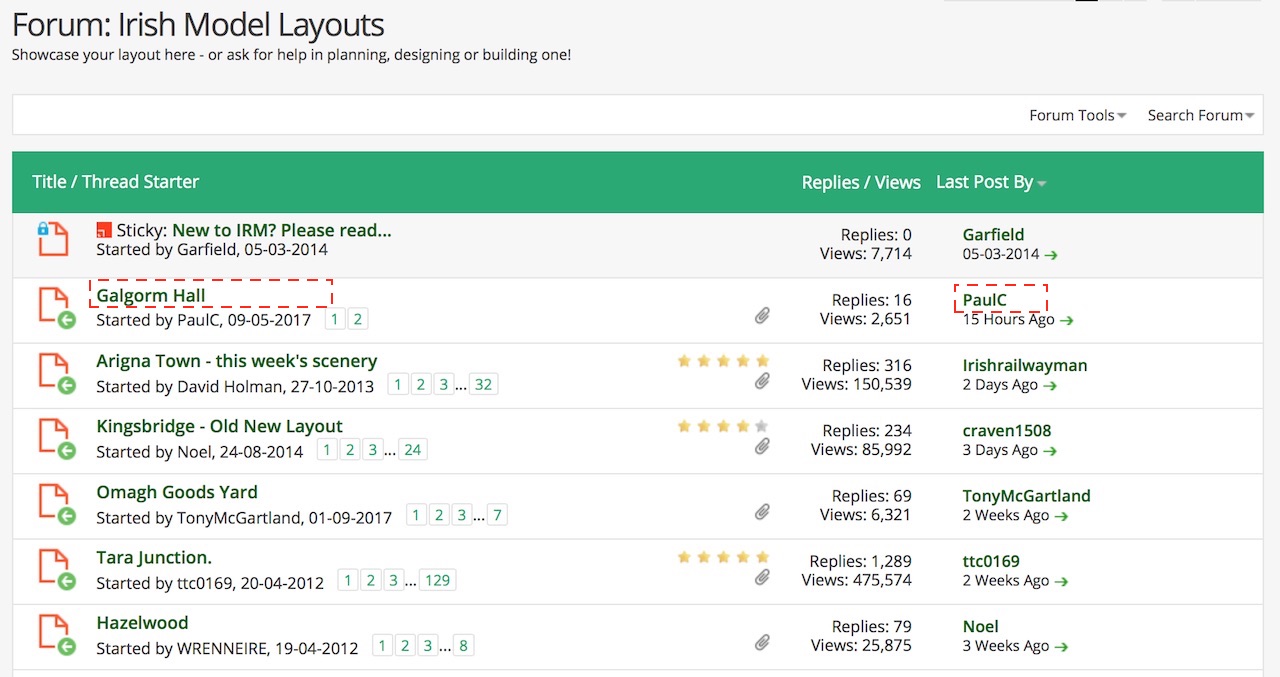Click the paperclip attachment icon for Galgorm Hall

pyautogui.click(x=762, y=316)
